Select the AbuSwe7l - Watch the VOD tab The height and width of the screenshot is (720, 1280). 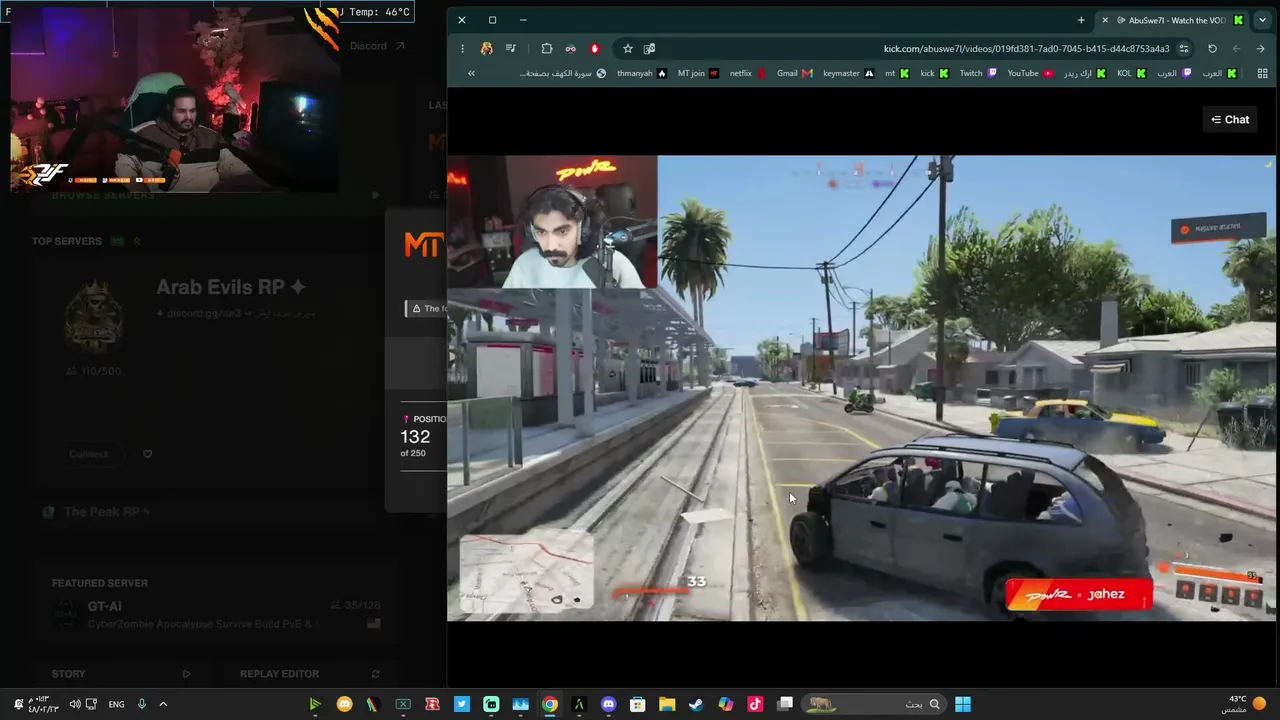[1172, 20]
